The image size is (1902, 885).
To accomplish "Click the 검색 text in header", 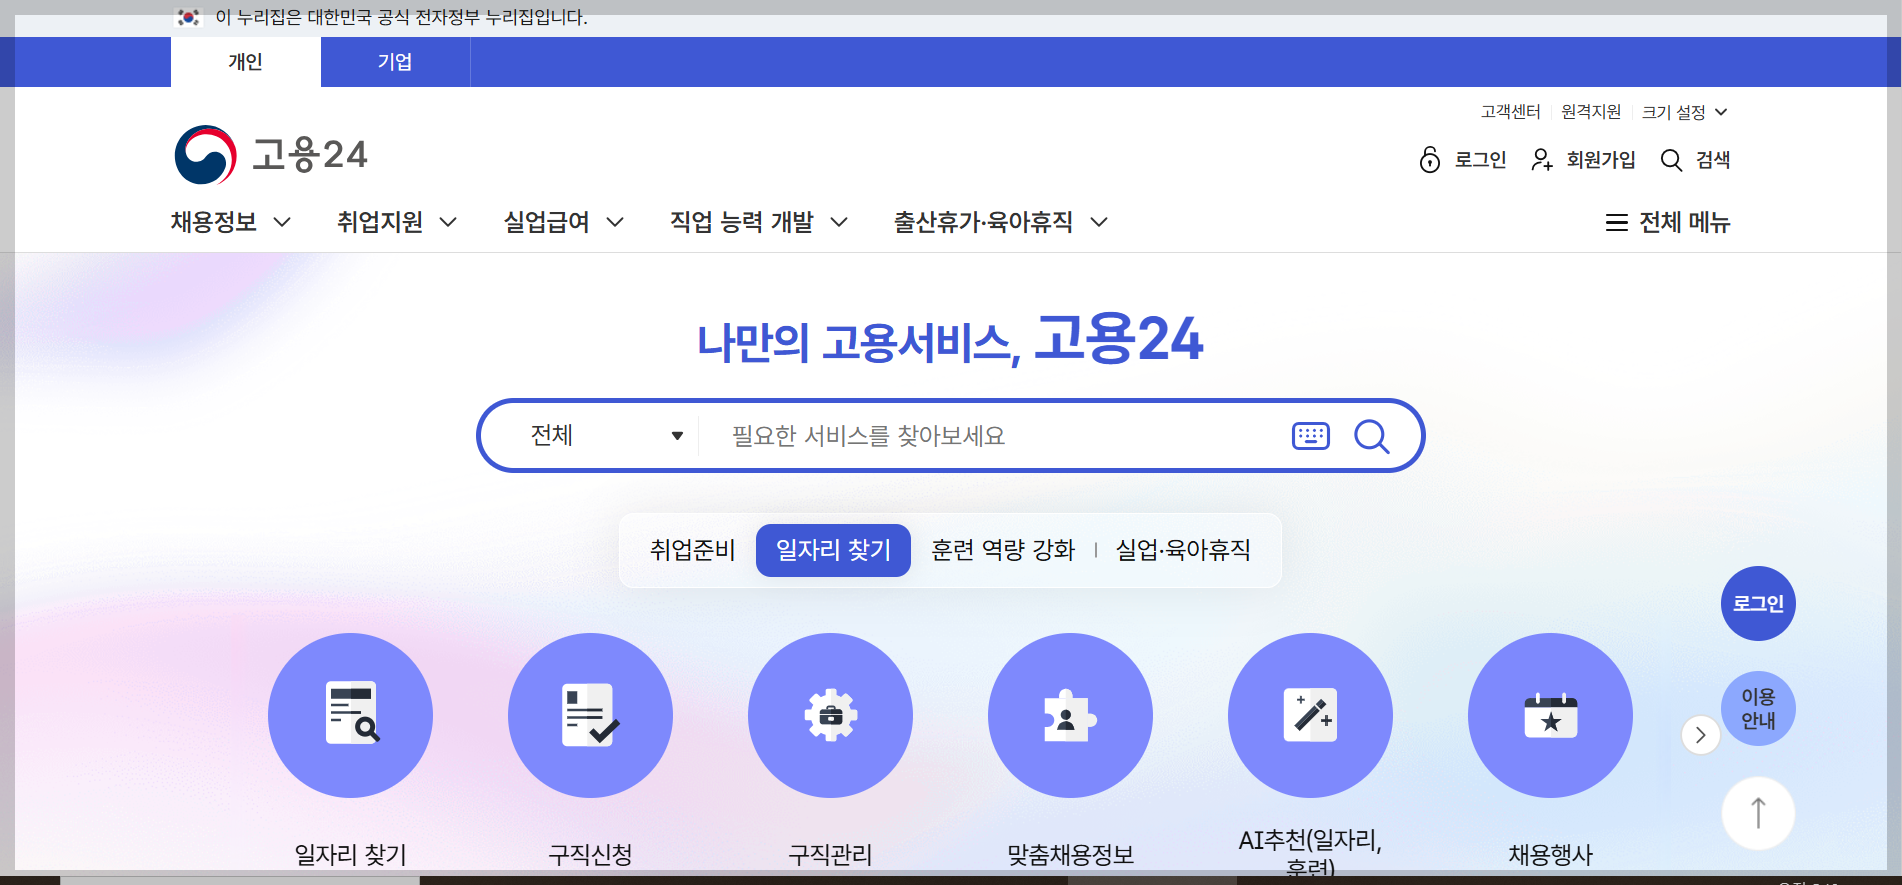I will click(1713, 160).
